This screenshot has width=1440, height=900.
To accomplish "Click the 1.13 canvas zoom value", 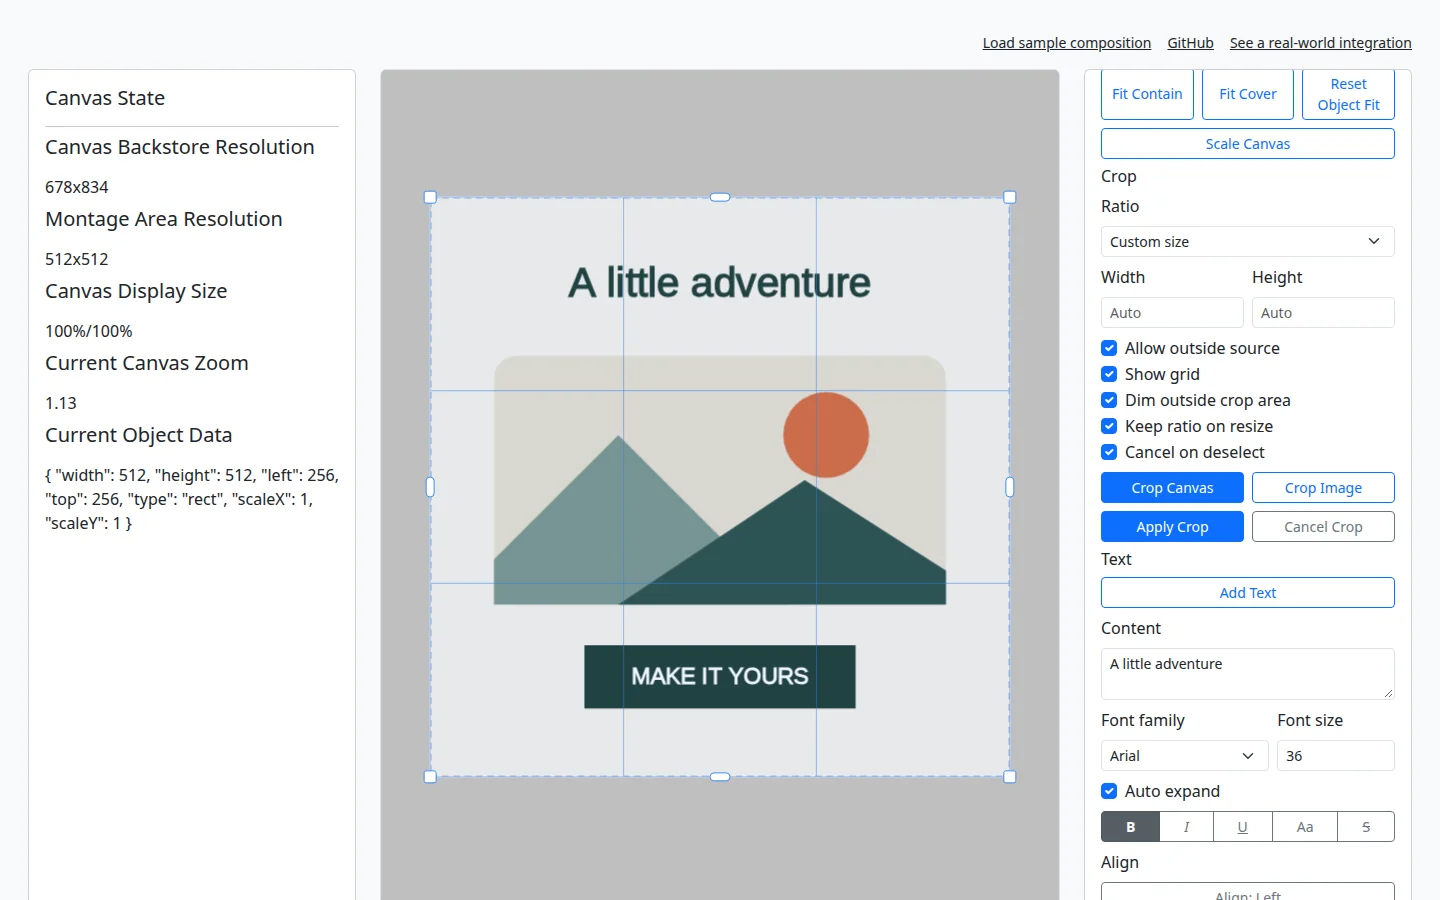I will pos(61,403).
